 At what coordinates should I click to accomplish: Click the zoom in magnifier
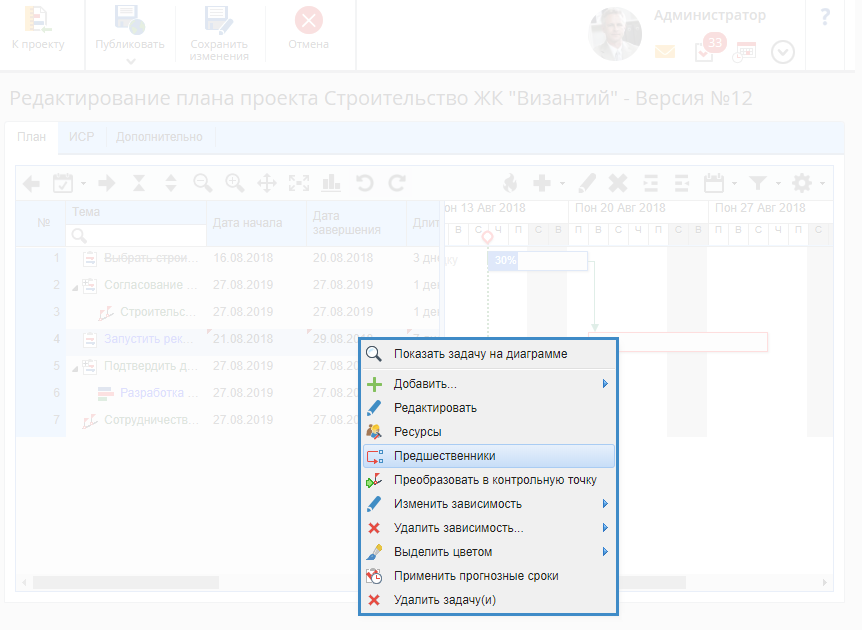(x=235, y=183)
